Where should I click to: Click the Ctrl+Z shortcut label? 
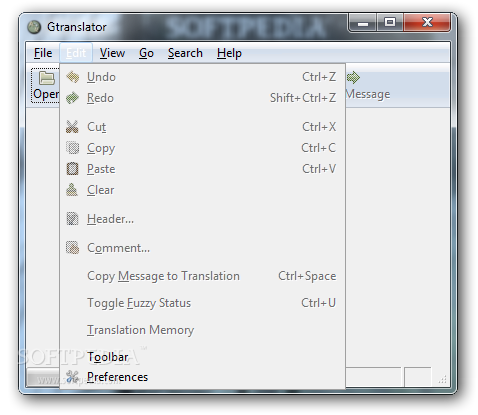[319, 77]
